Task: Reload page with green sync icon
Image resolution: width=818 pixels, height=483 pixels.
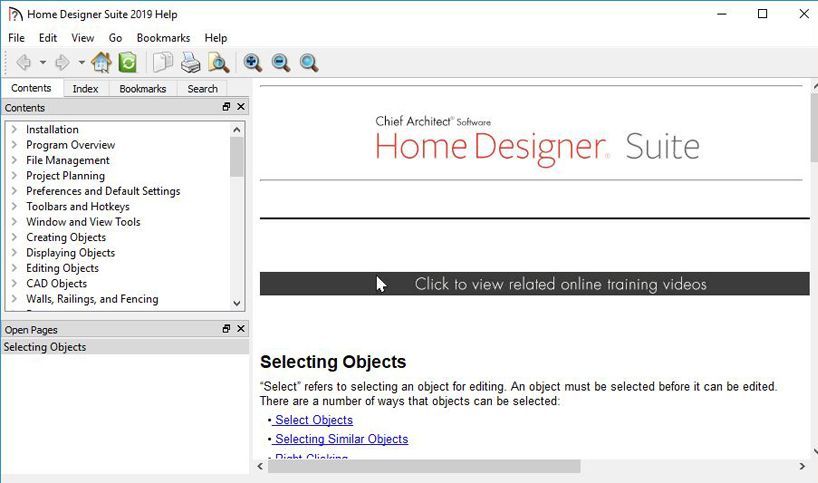Action: tap(127, 63)
